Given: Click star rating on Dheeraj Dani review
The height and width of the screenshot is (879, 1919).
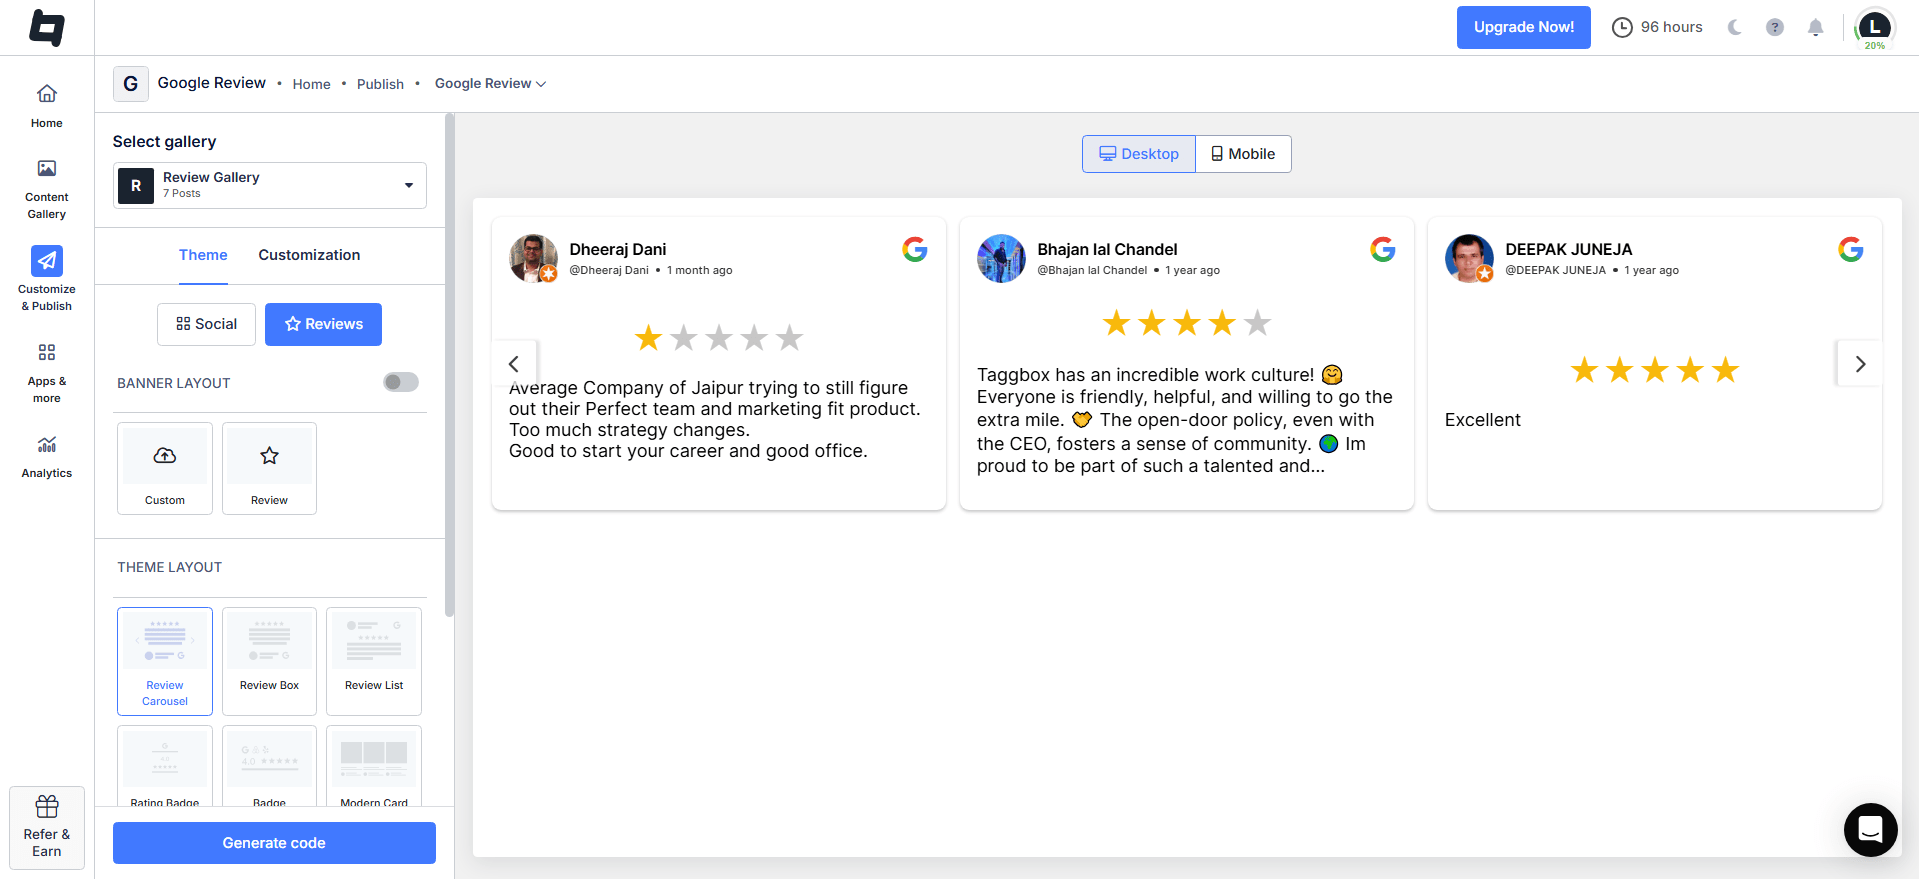Looking at the screenshot, I should coord(719,338).
